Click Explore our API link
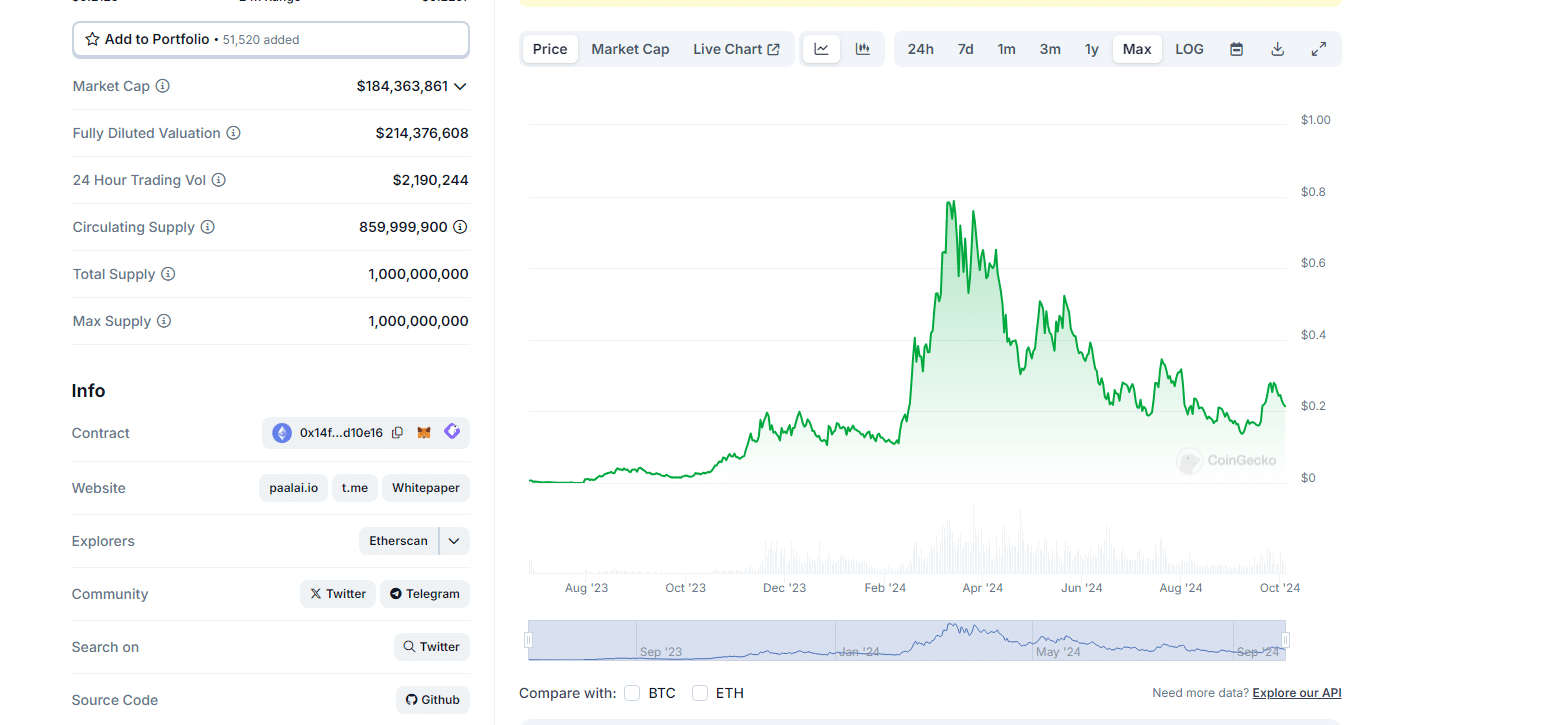1549x725 pixels. [1296, 693]
